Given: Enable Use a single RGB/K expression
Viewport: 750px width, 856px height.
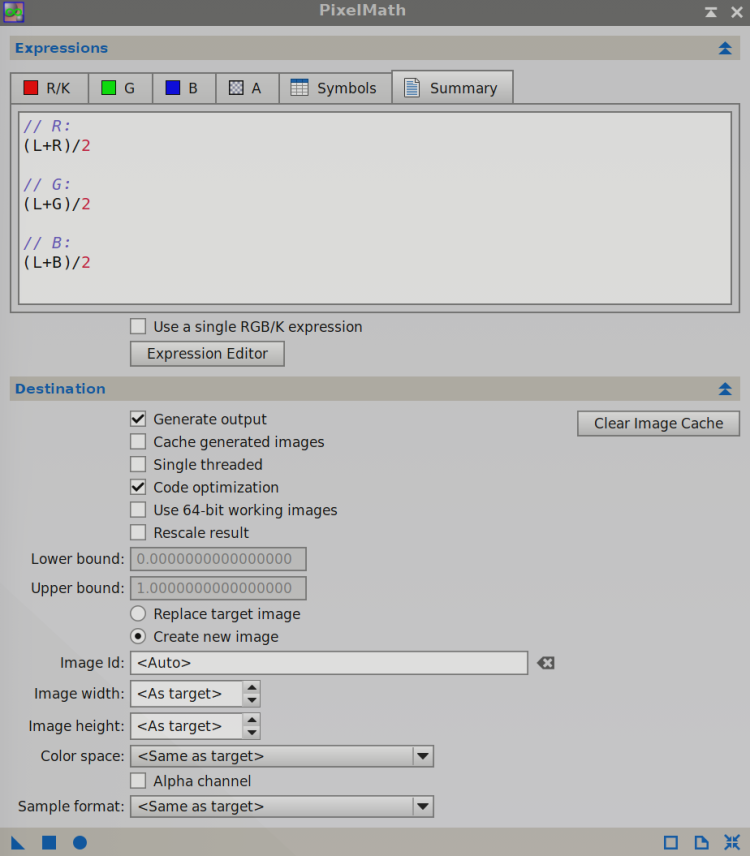Looking at the screenshot, I should click(138, 327).
